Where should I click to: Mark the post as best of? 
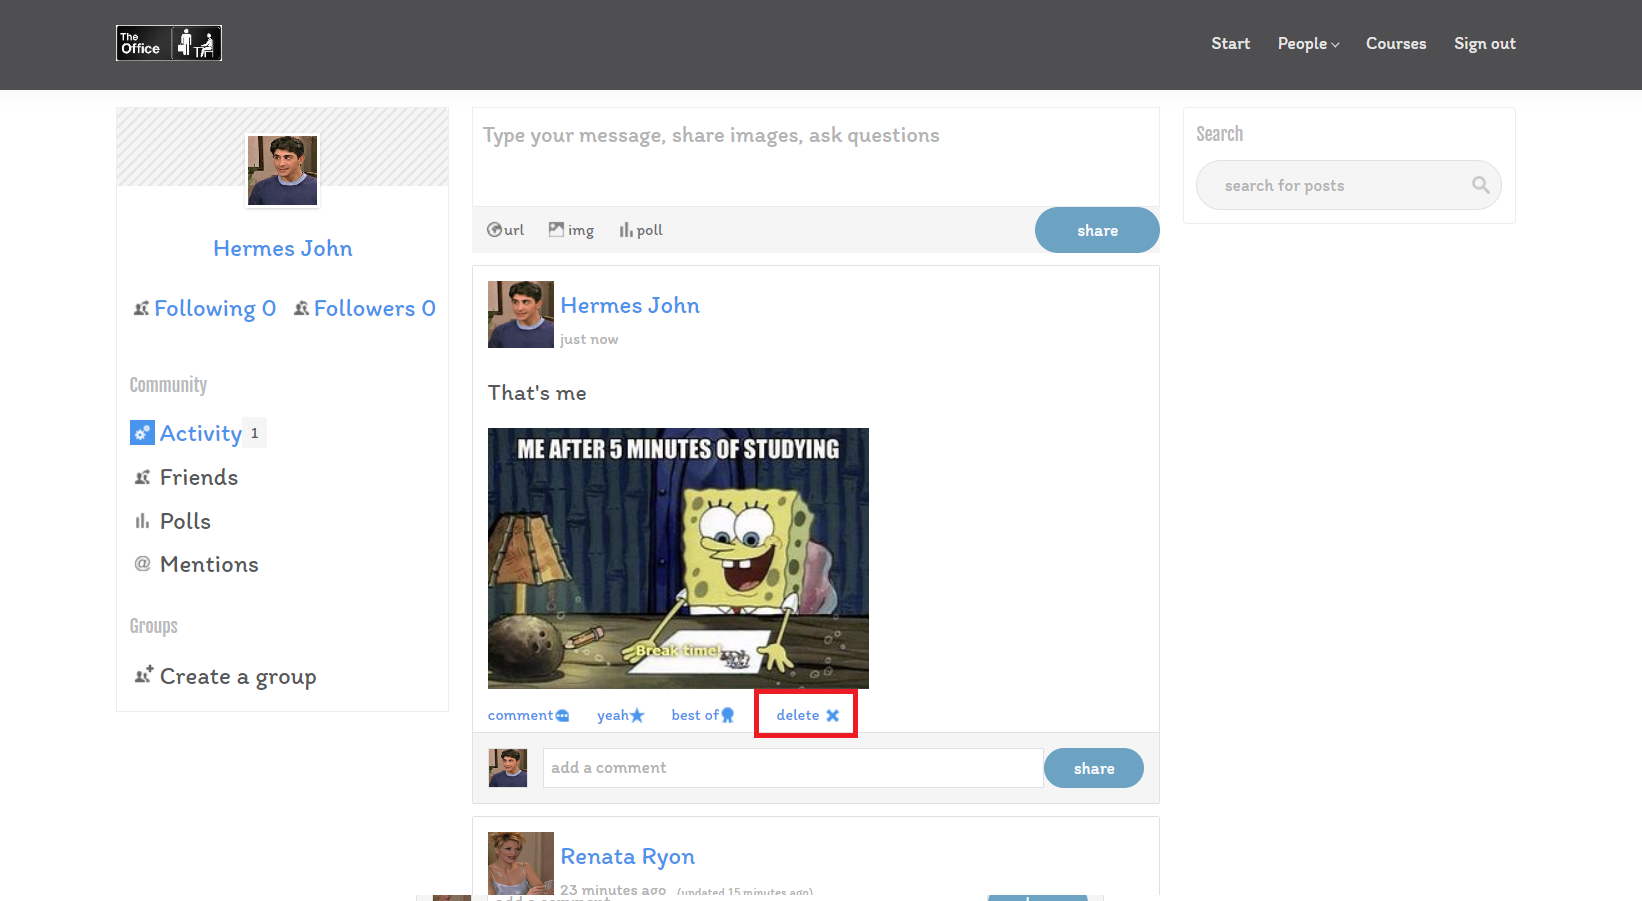(703, 715)
